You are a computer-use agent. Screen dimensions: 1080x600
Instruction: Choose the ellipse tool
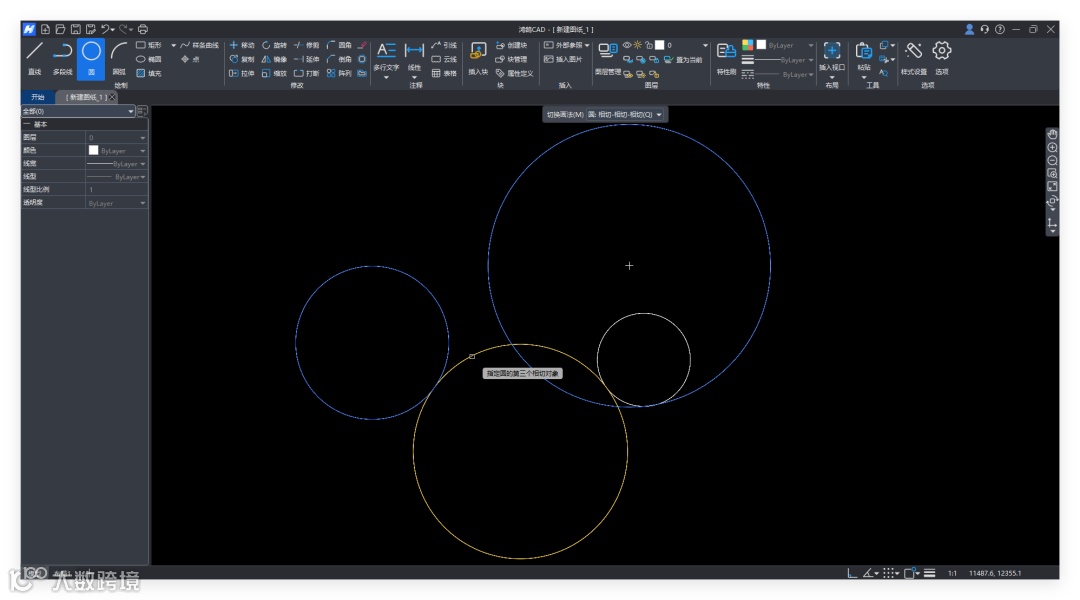pyautogui.click(x=148, y=59)
